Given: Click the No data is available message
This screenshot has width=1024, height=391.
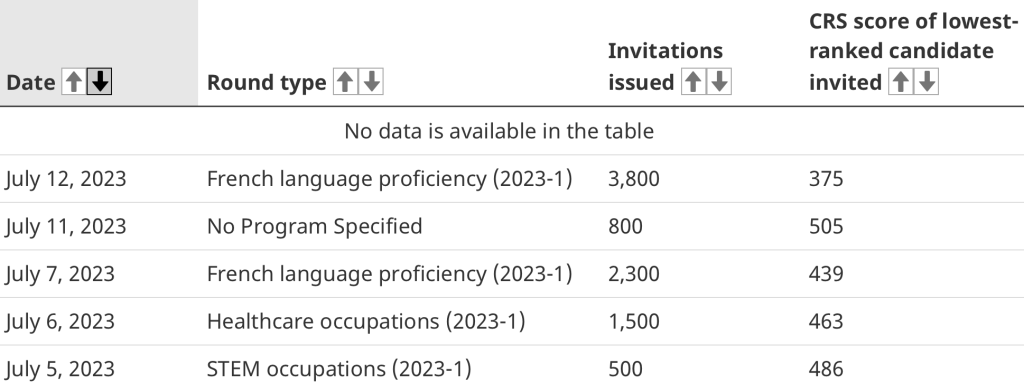Looking at the screenshot, I should [499, 131].
